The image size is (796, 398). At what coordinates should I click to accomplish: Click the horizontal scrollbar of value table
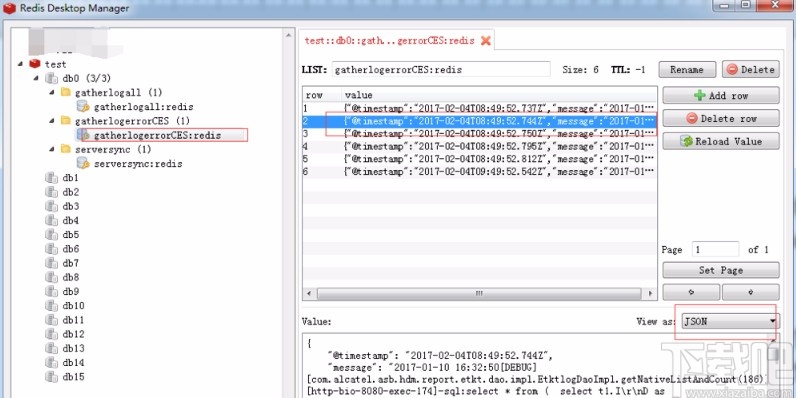click(480, 293)
